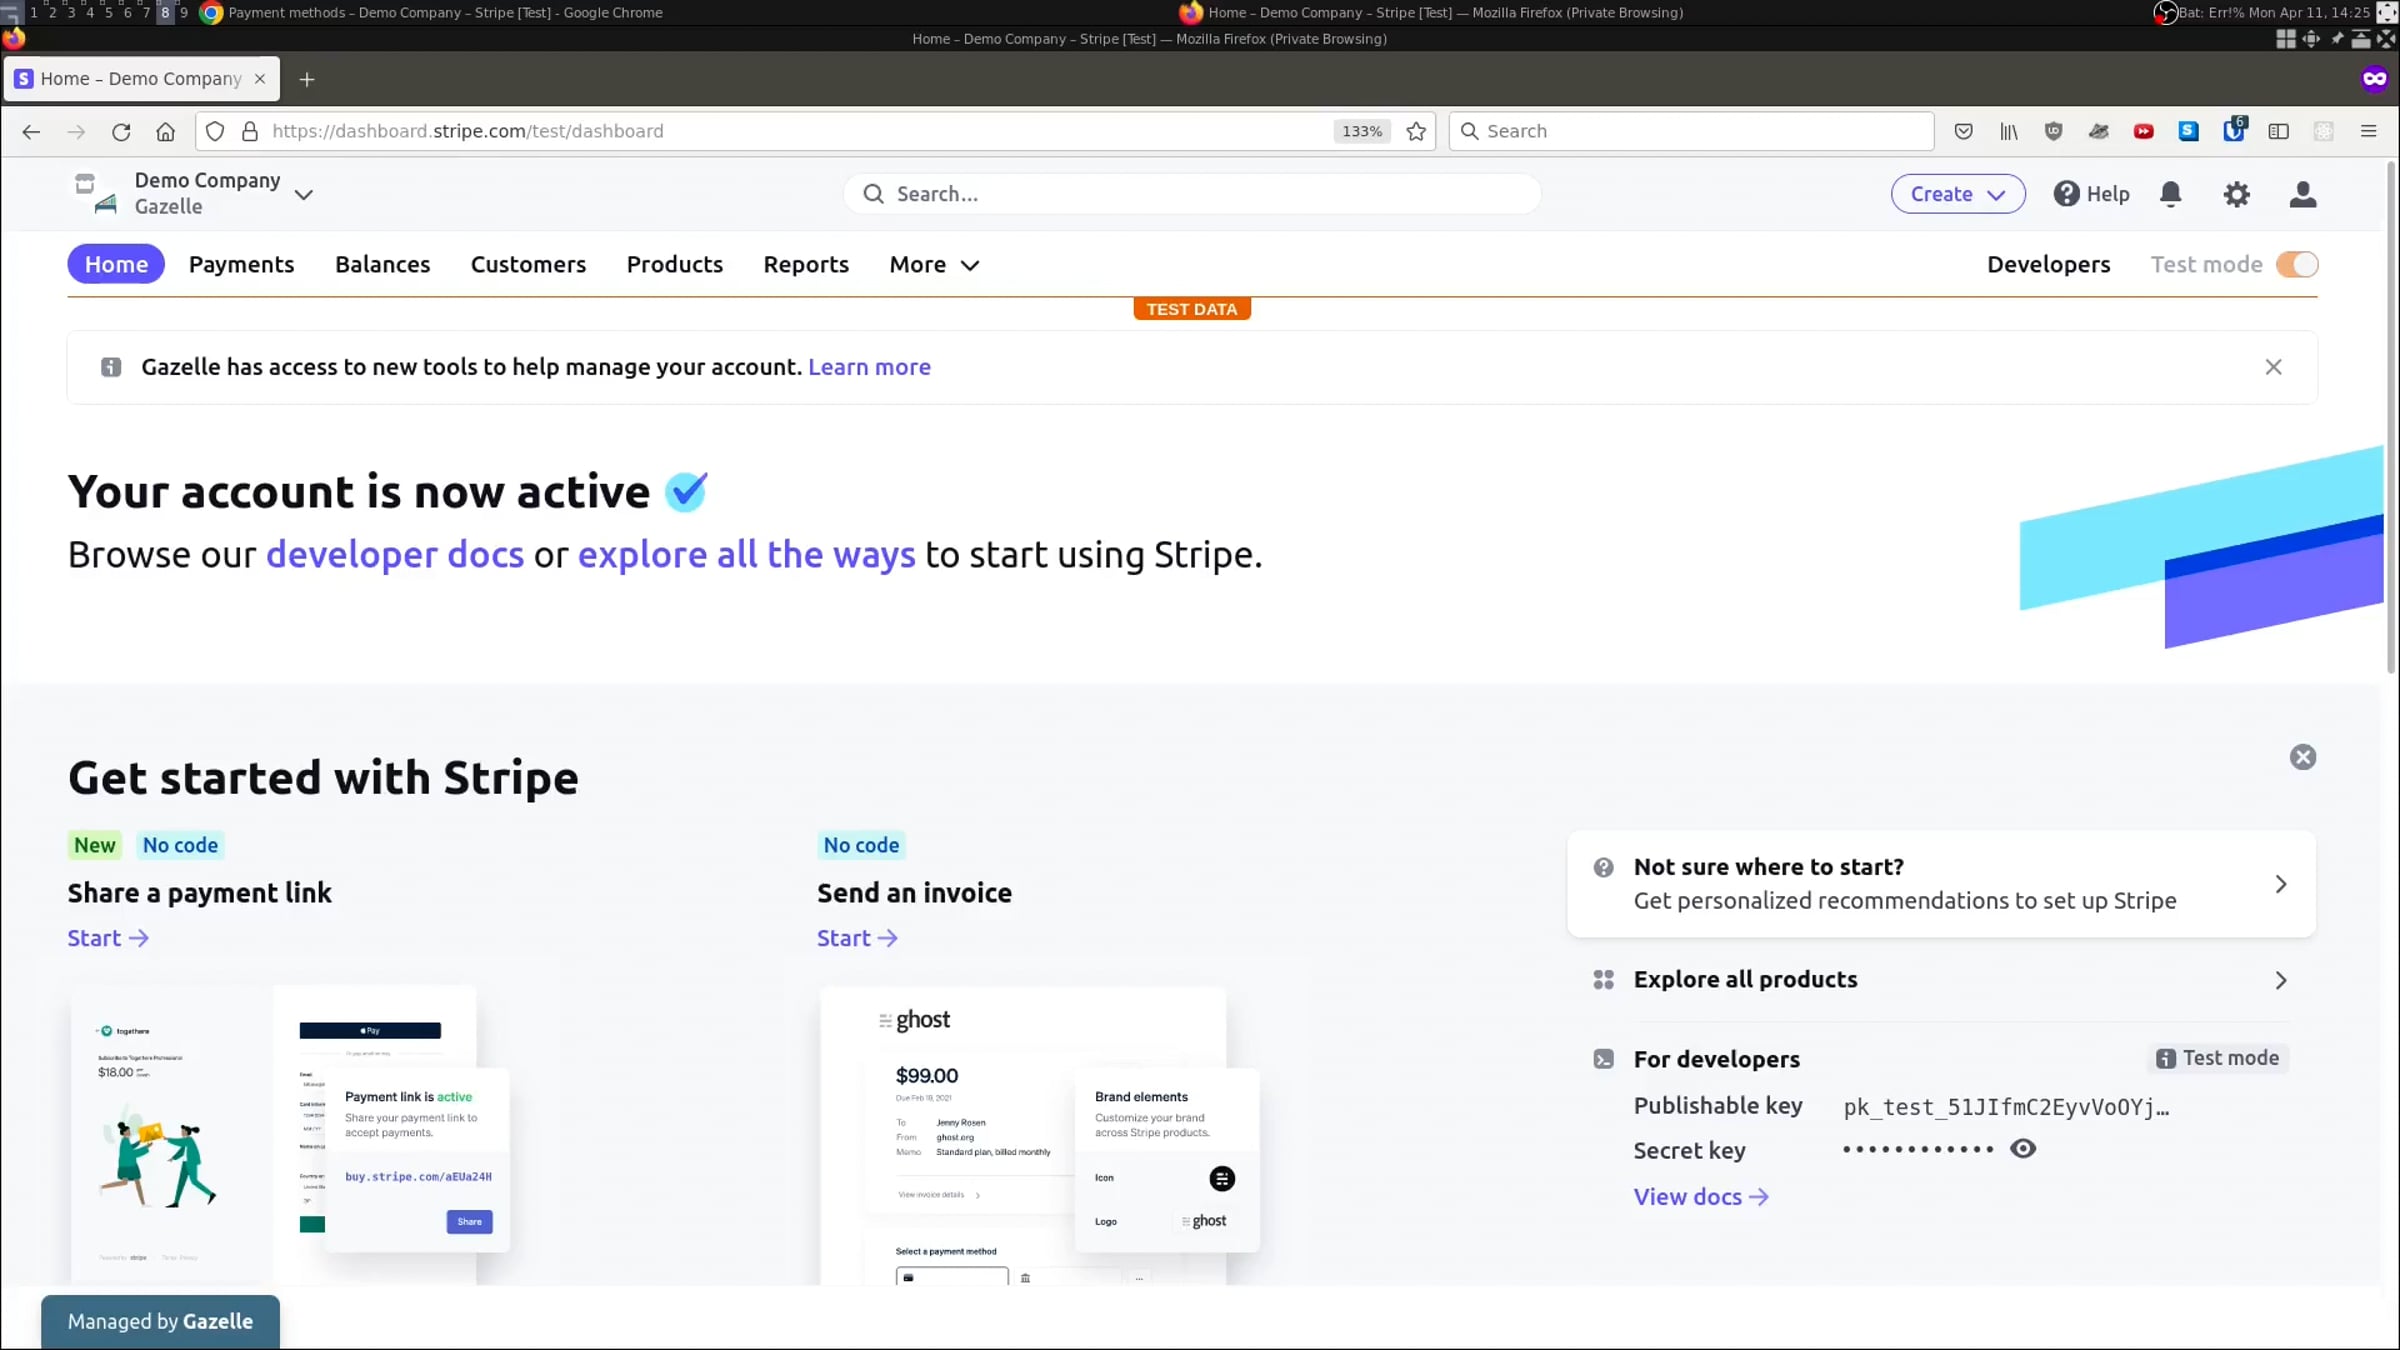Reload the page in Firefox
Screen dimensions: 2400x1350
(x=121, y=131)
